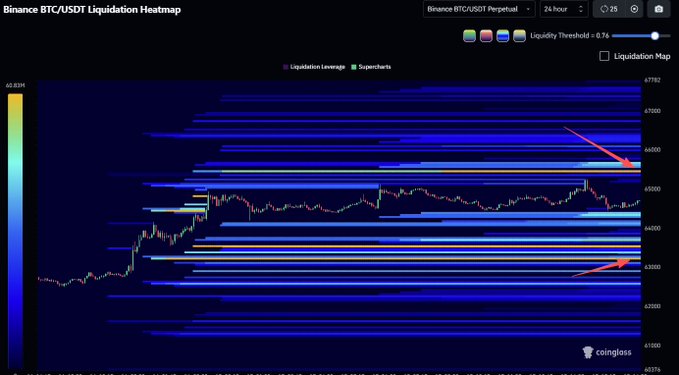Image resolution: width=679 pixels, height=375 pixels.
Task: Select the blue striped color theme swatch
Action: 503,36
